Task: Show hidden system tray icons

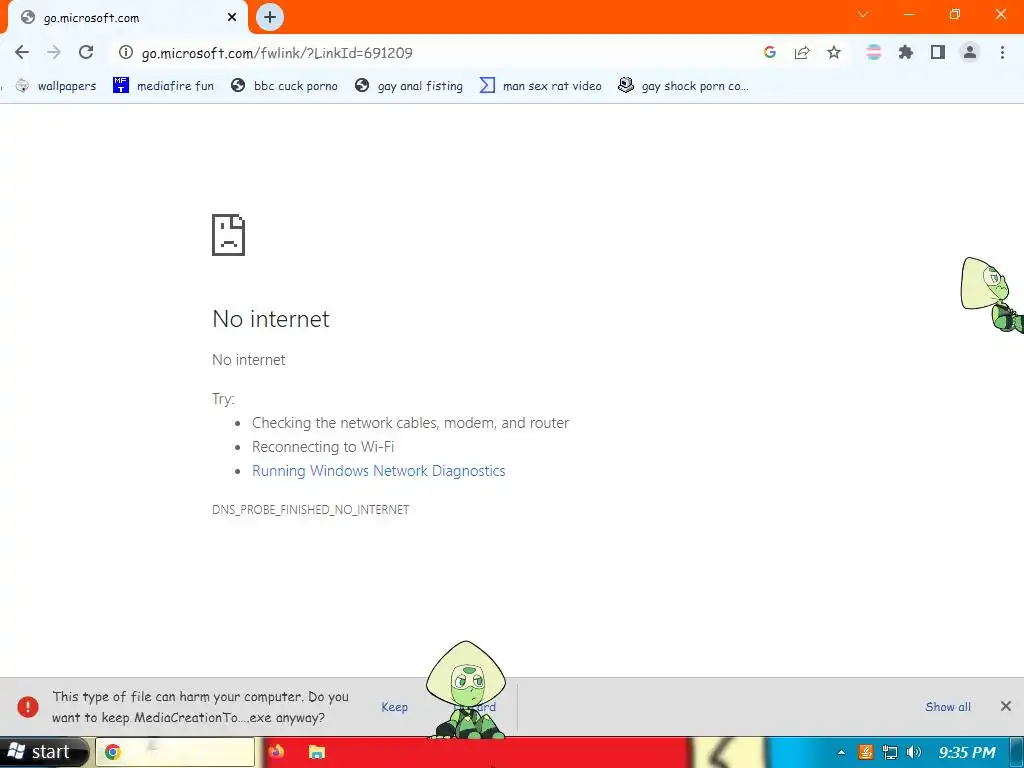Action: tap(841, 752)
